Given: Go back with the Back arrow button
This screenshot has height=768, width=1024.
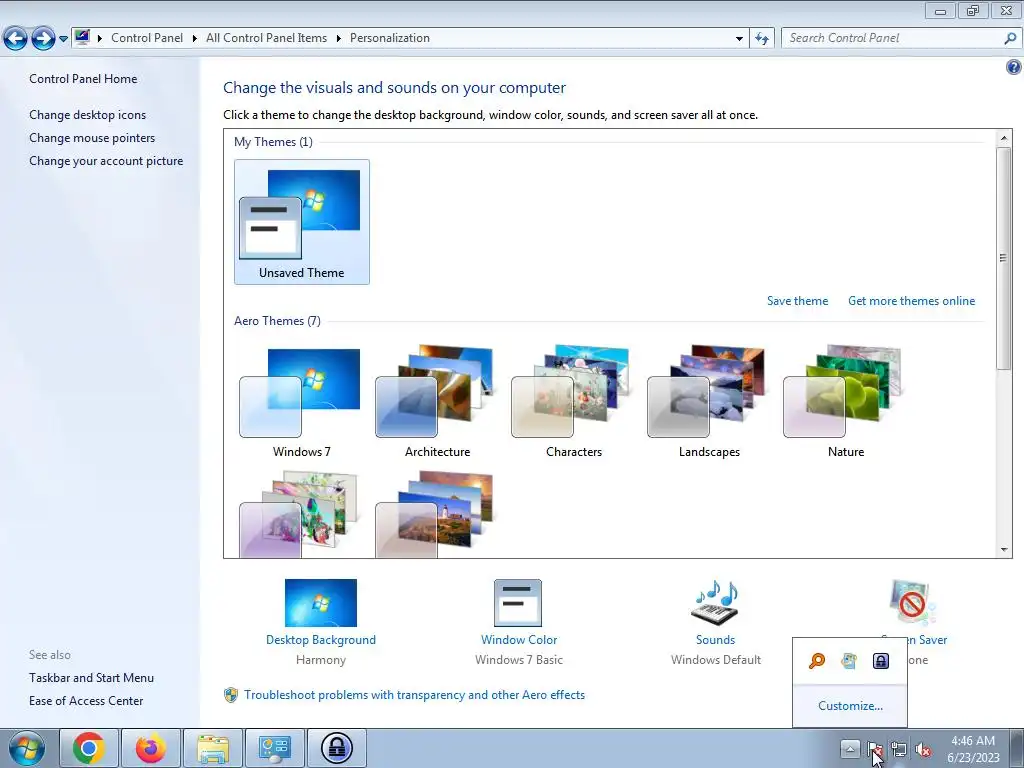Looking at the screenshot, I should [16, 39].
